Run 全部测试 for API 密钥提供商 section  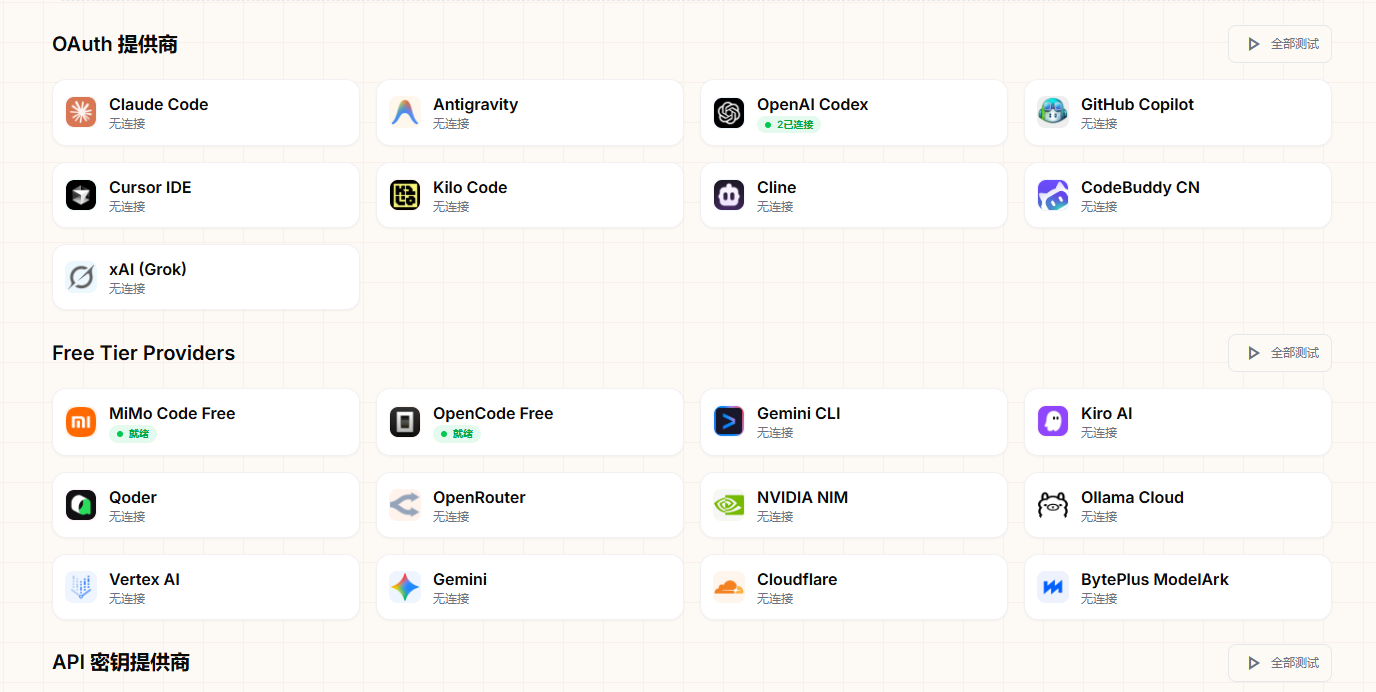[1280, 663]
